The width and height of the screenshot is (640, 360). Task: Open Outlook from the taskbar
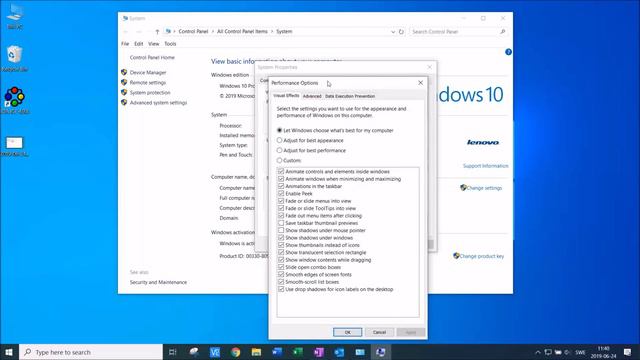click(x=339, y=352)
